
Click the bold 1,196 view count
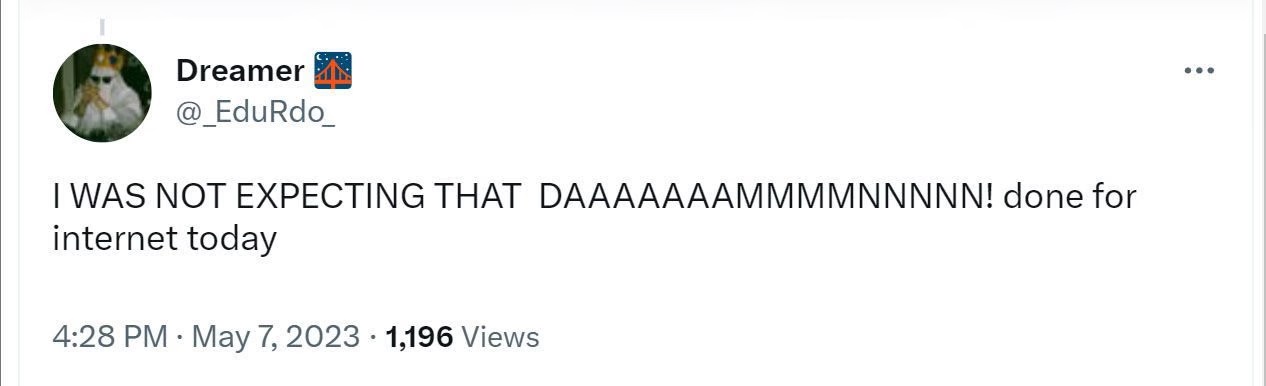click(x=419, y=337)
